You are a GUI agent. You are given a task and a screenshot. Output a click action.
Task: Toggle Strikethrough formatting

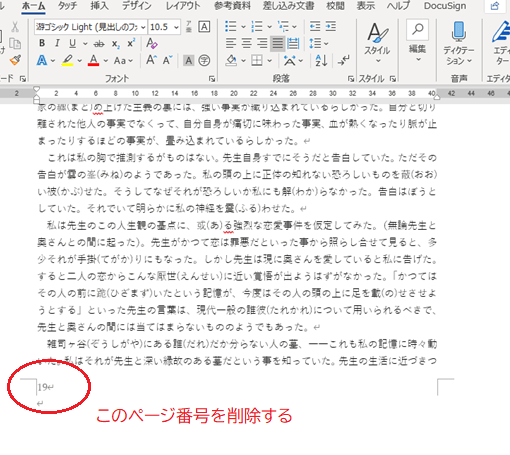point(99,44)
